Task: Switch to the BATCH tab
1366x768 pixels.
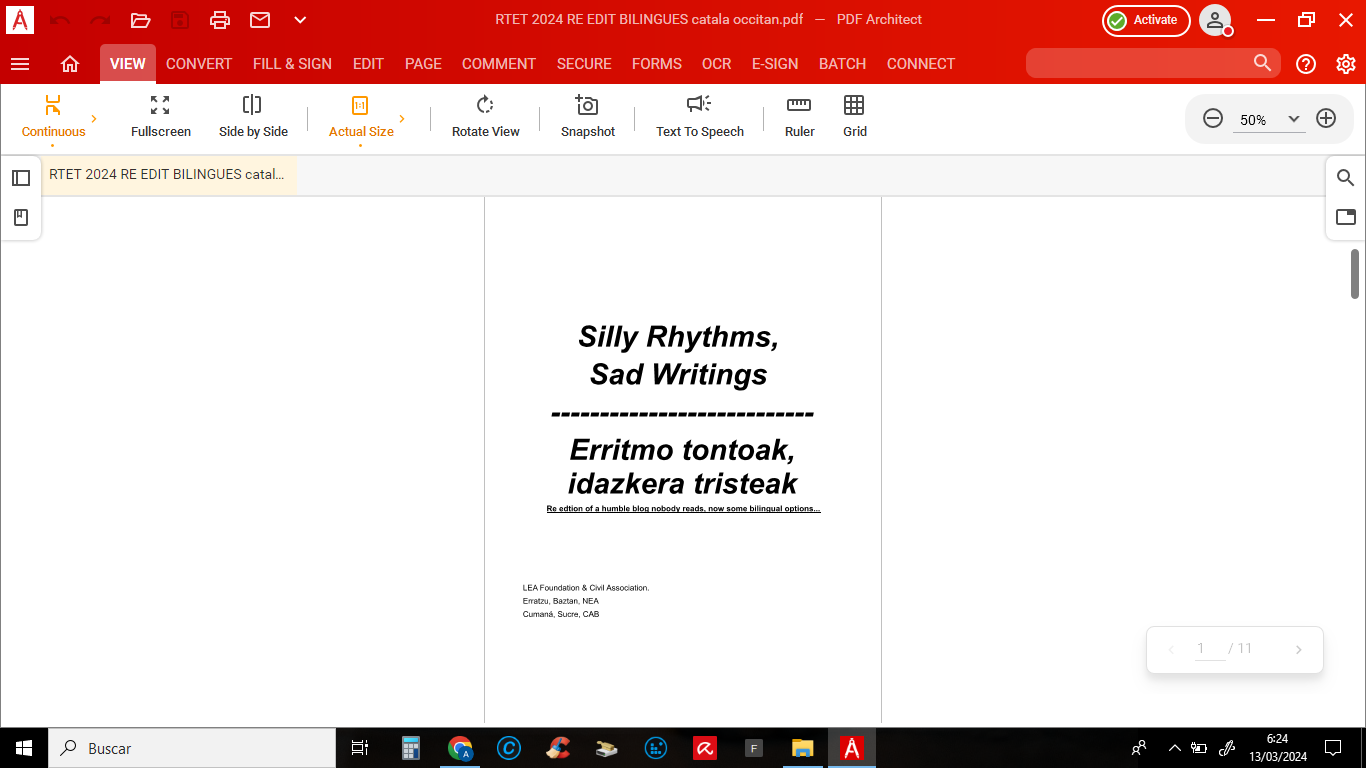Action: pos(843,64)
